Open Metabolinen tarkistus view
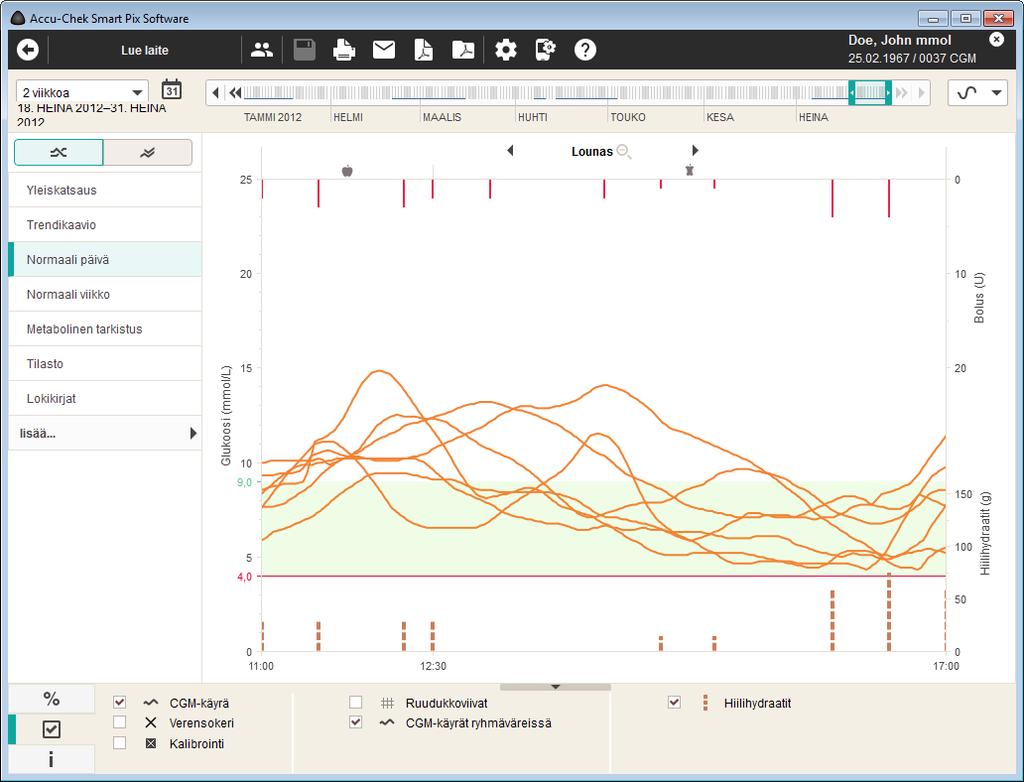 104,329
